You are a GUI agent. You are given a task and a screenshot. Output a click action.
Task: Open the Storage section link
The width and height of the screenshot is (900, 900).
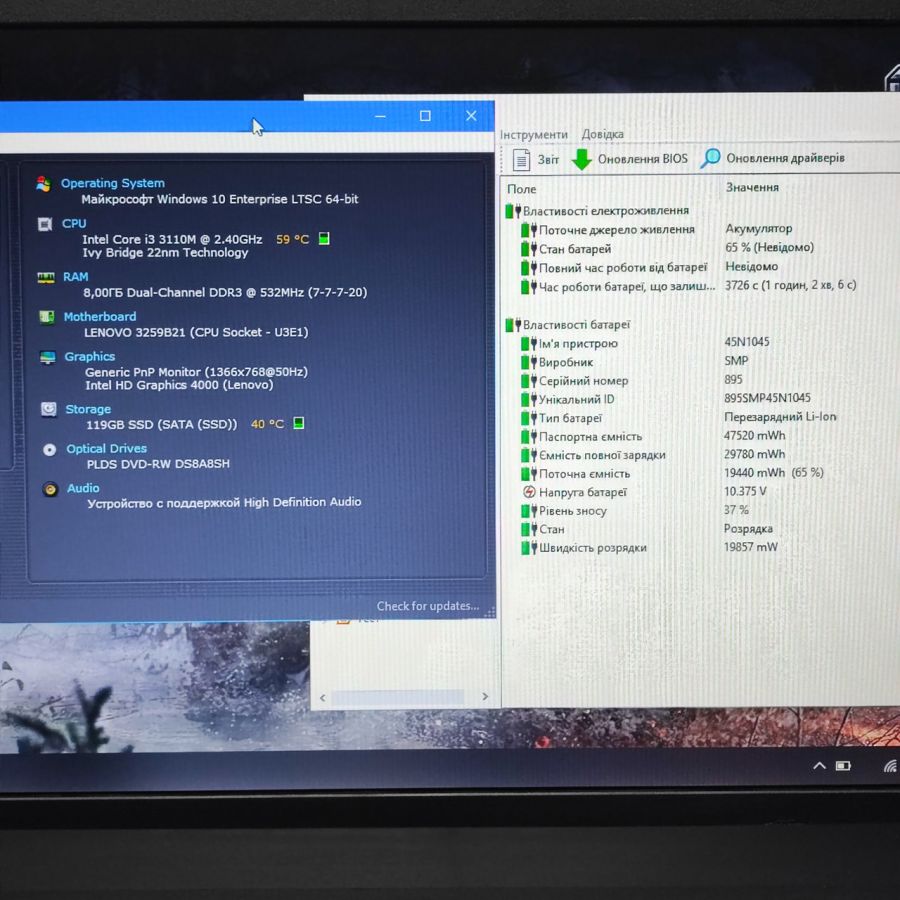pyautogui.click(x=88, y=409)
